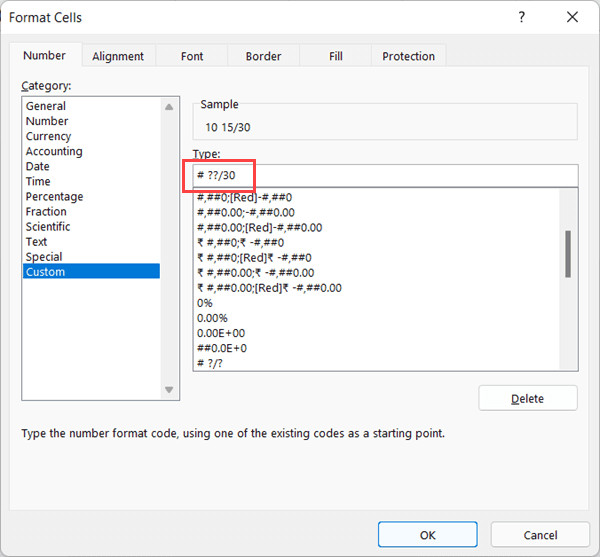Image resolution: width=600 pixels, height=557 pixels.
Task: Confirm with the OK button
Action: (x=427, y=535)
